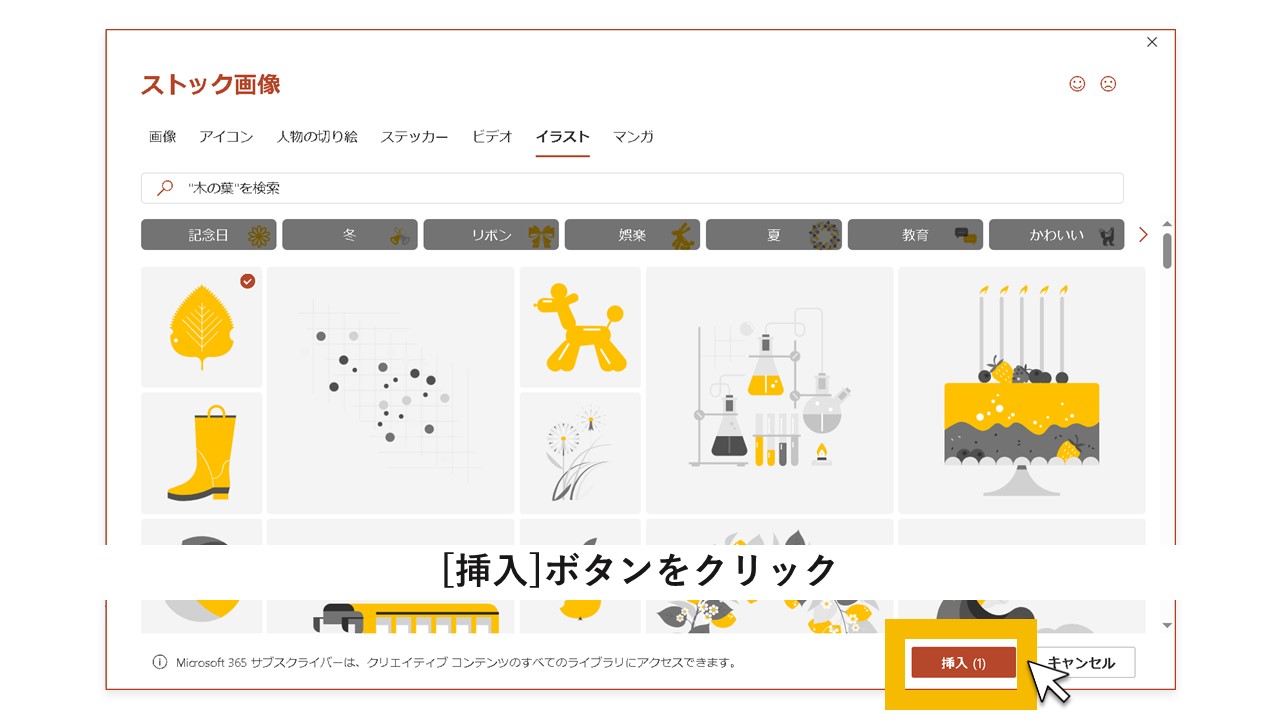Open the ビデオ tab
This screenshot has height=720, width=1280.
[x=491, y=137]
